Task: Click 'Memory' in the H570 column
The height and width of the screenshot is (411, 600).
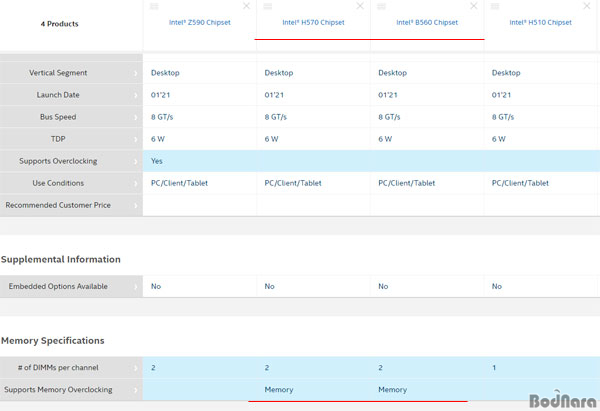Action: coord(279,390)
